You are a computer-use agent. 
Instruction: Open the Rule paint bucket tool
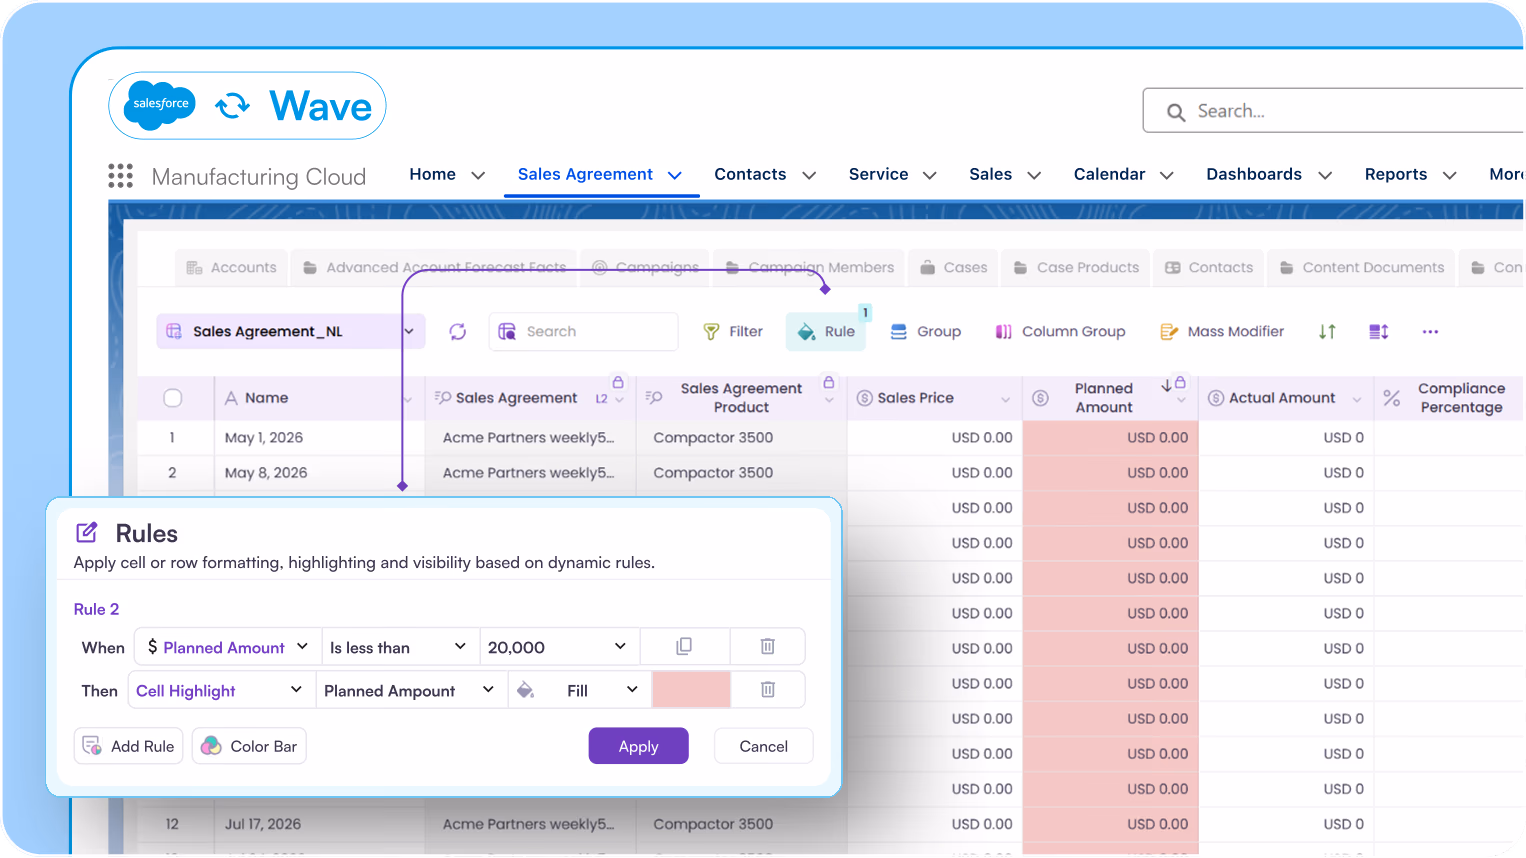coord(826,331)
